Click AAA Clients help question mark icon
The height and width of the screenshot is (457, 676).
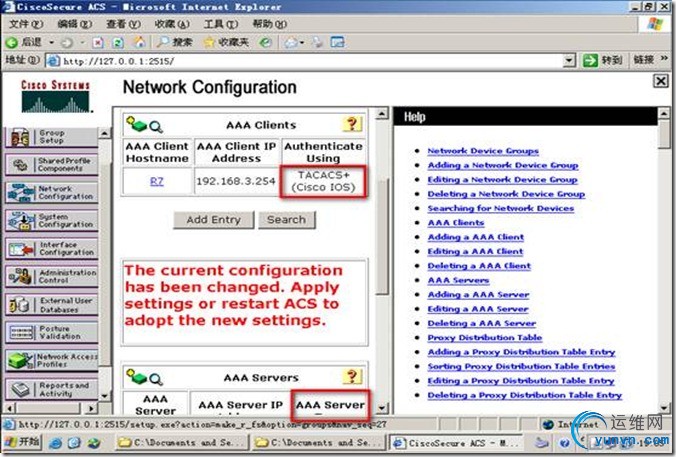pos(352,124)
